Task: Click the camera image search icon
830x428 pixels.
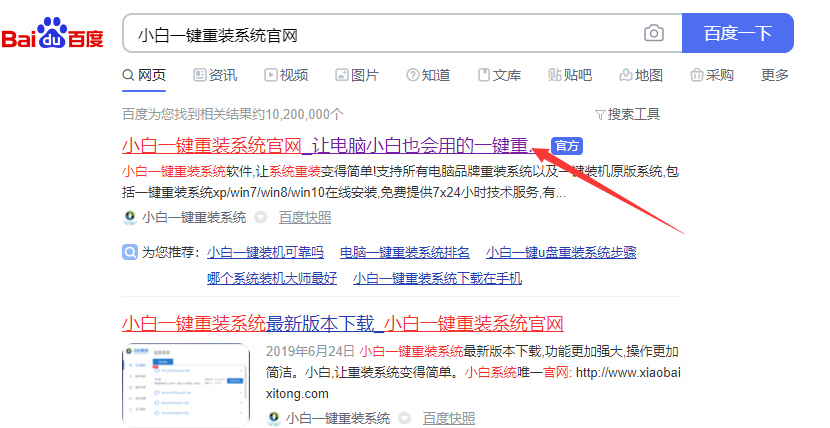Action: pyautogui.click(x=653, y=34)
